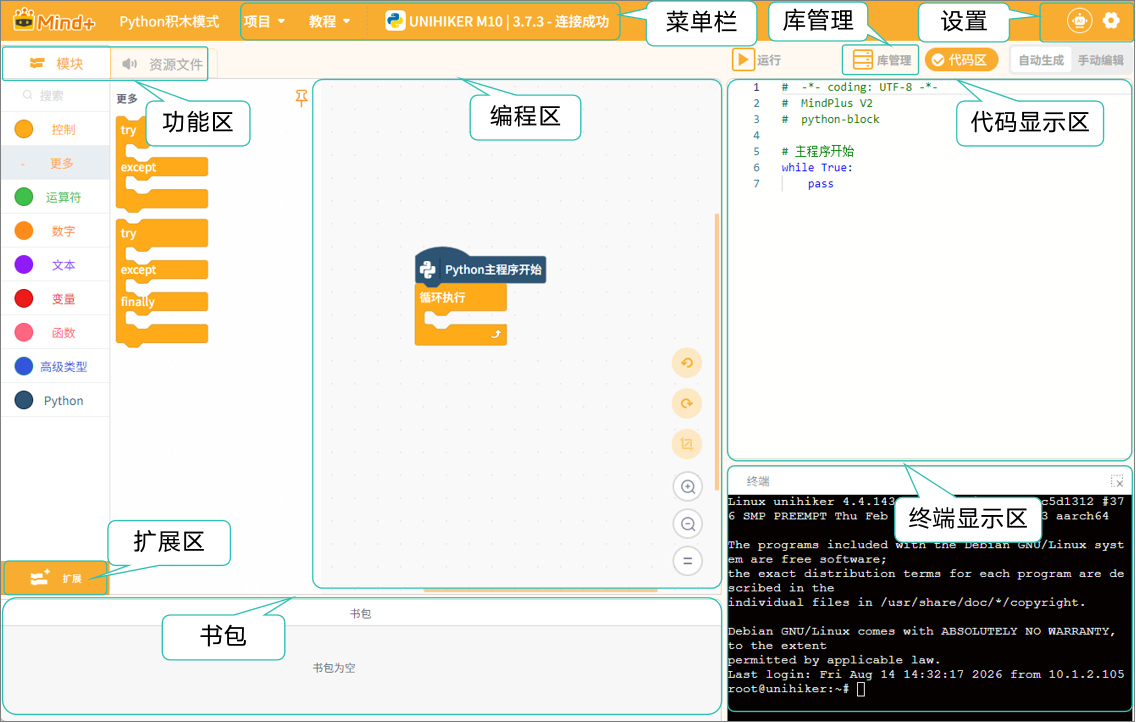
Task: Open the 扩展 extensions button
Action: coord(56,578)
